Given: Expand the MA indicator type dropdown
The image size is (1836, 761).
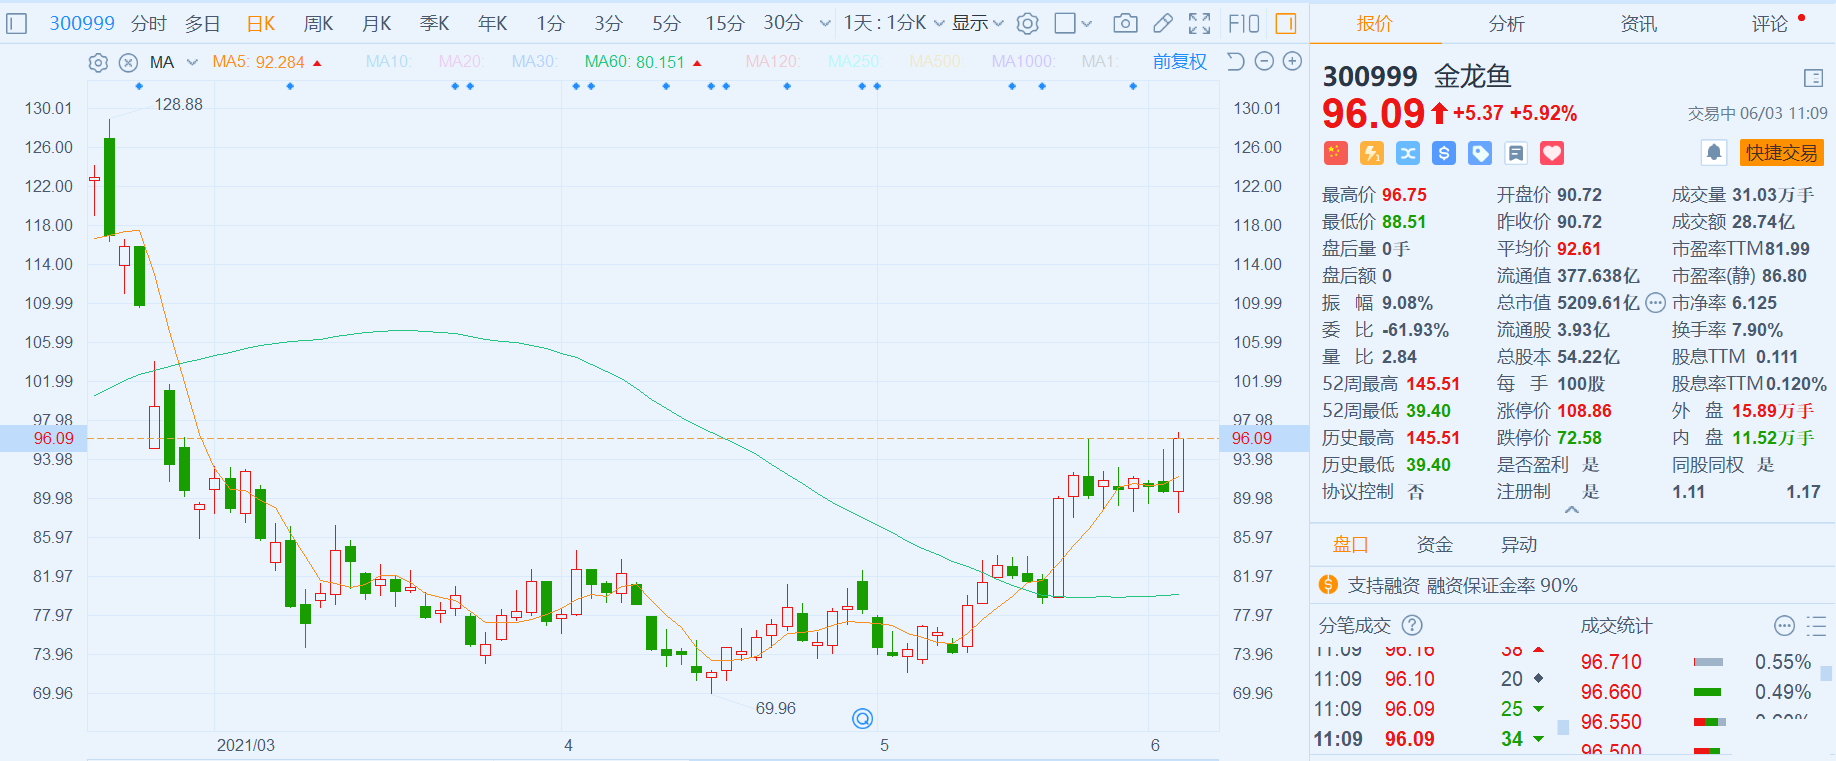Looking at the screenshot, I should coord(192,63).
